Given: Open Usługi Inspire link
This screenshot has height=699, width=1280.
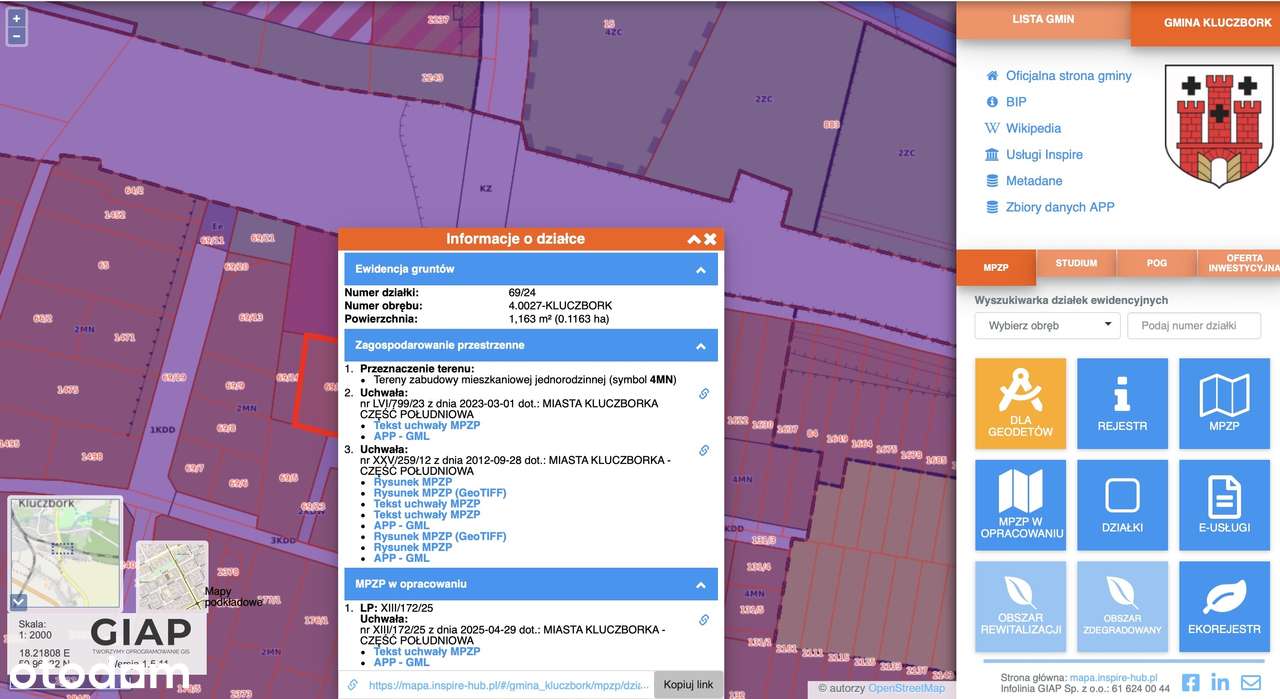Looking at the screenshot, I should 1044,155.
